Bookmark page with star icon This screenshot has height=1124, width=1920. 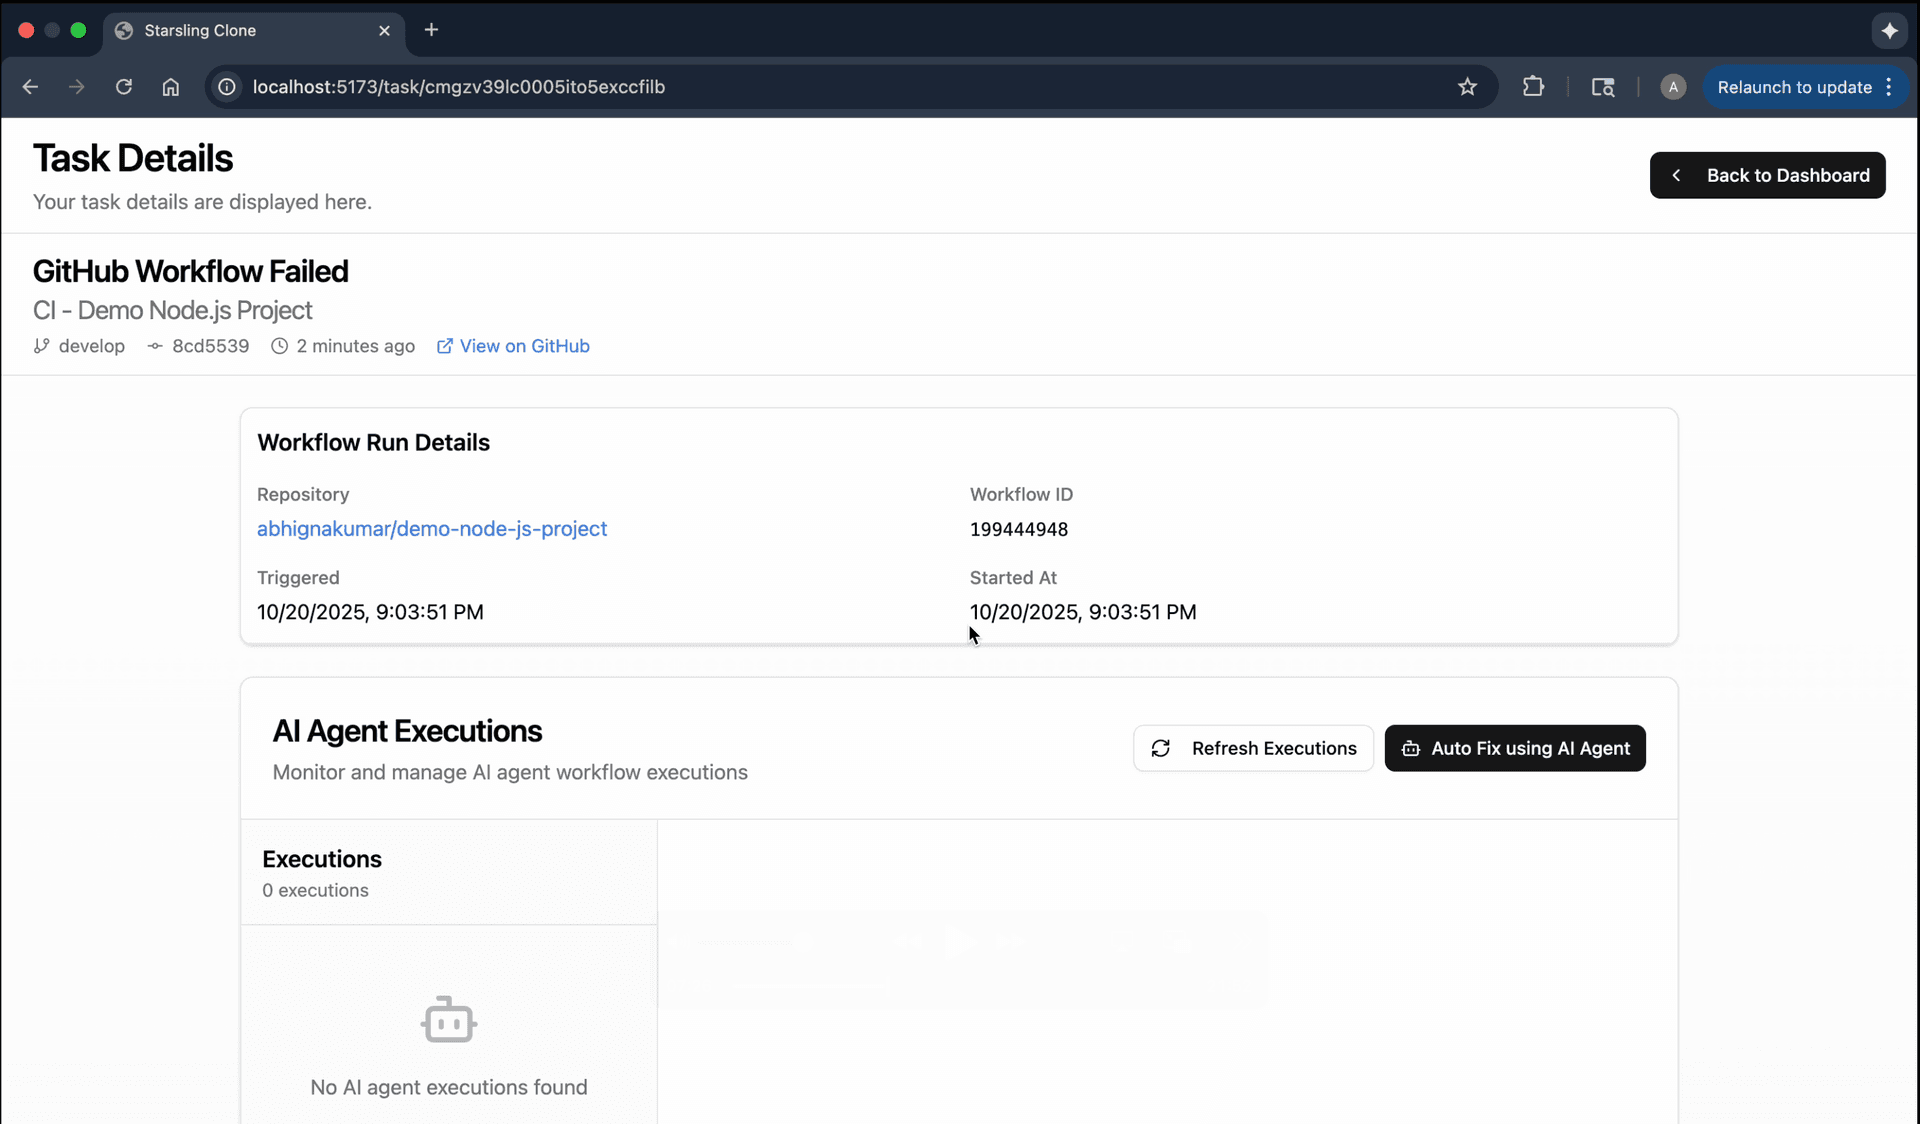(1467, 87)
